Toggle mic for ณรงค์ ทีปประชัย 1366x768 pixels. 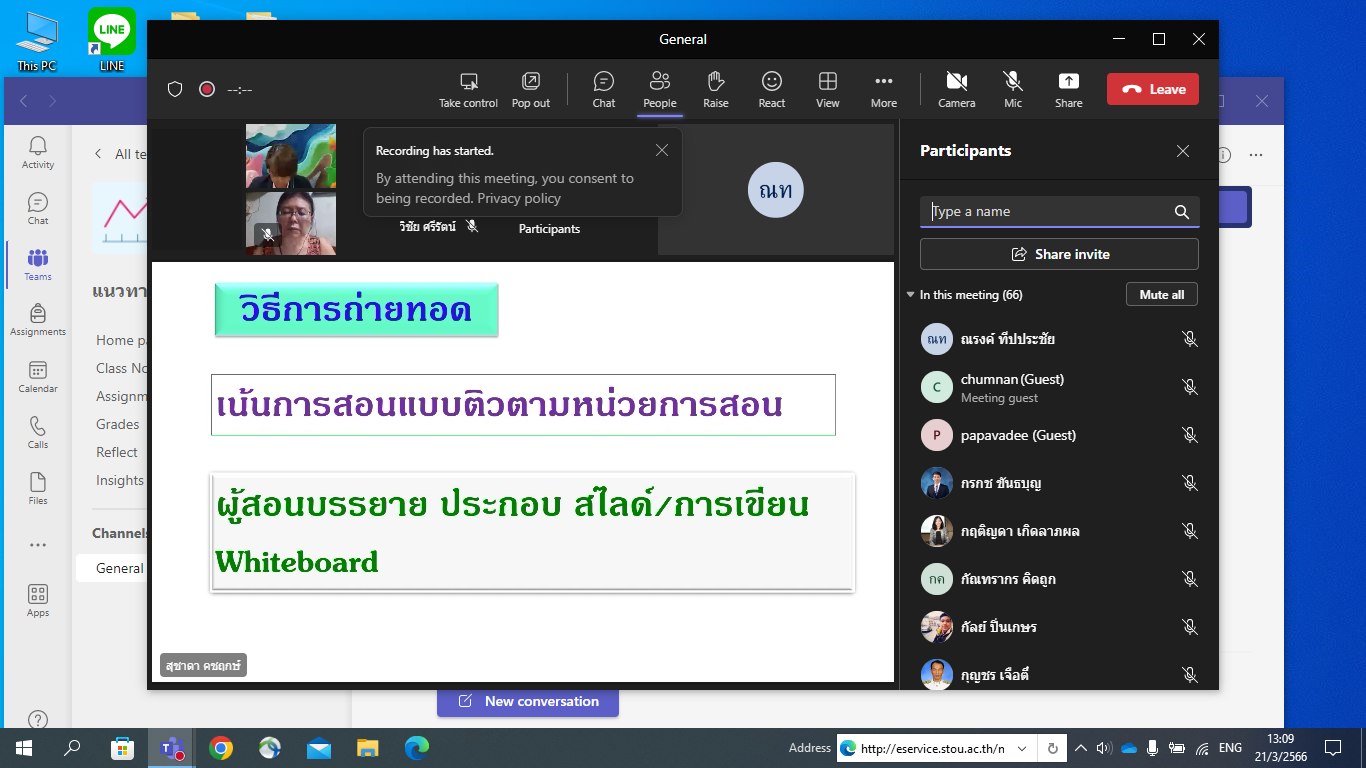(1190, 339)
